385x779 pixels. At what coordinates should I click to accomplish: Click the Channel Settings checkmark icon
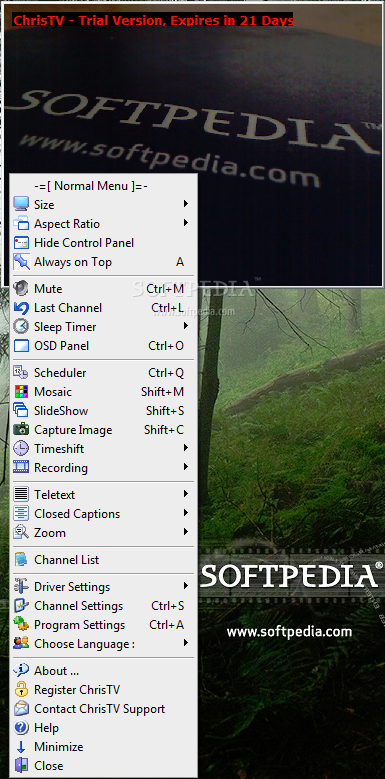click(x=21, y=606)
